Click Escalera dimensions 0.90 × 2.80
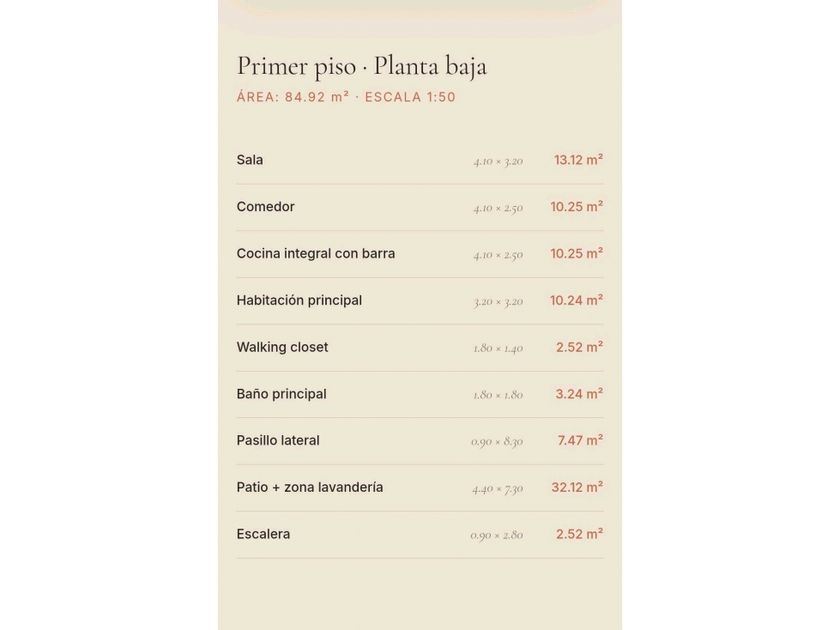Image resolution: width=840 pixels, height=630 pixels. pyautogui.click(x=497, y=535)
